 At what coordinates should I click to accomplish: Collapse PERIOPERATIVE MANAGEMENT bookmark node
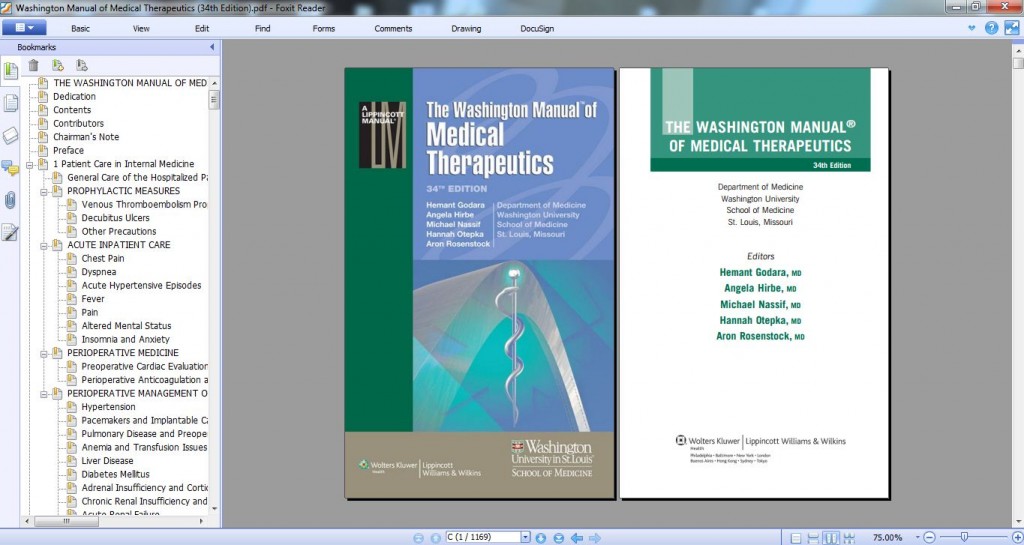[44, 394]
